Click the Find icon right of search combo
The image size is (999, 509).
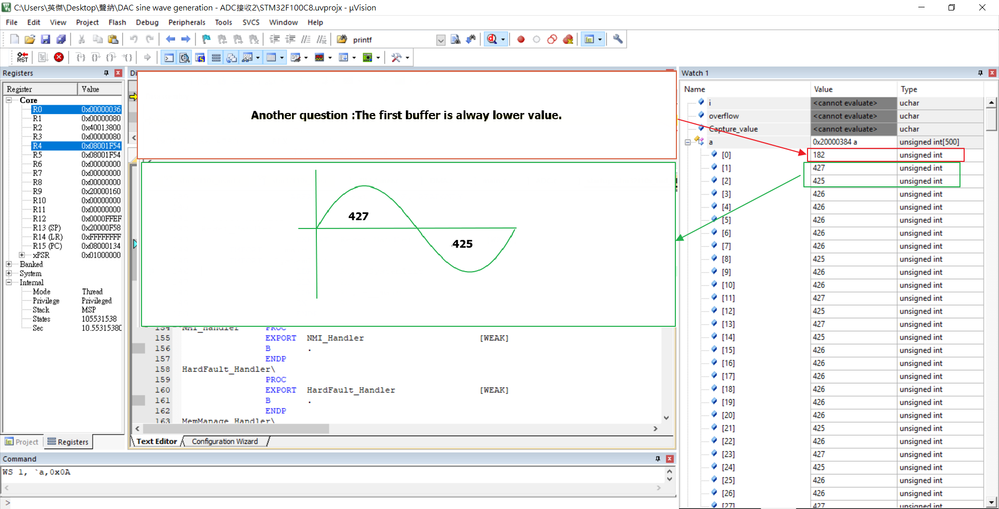pyautogui.click(x=456, y=39)
